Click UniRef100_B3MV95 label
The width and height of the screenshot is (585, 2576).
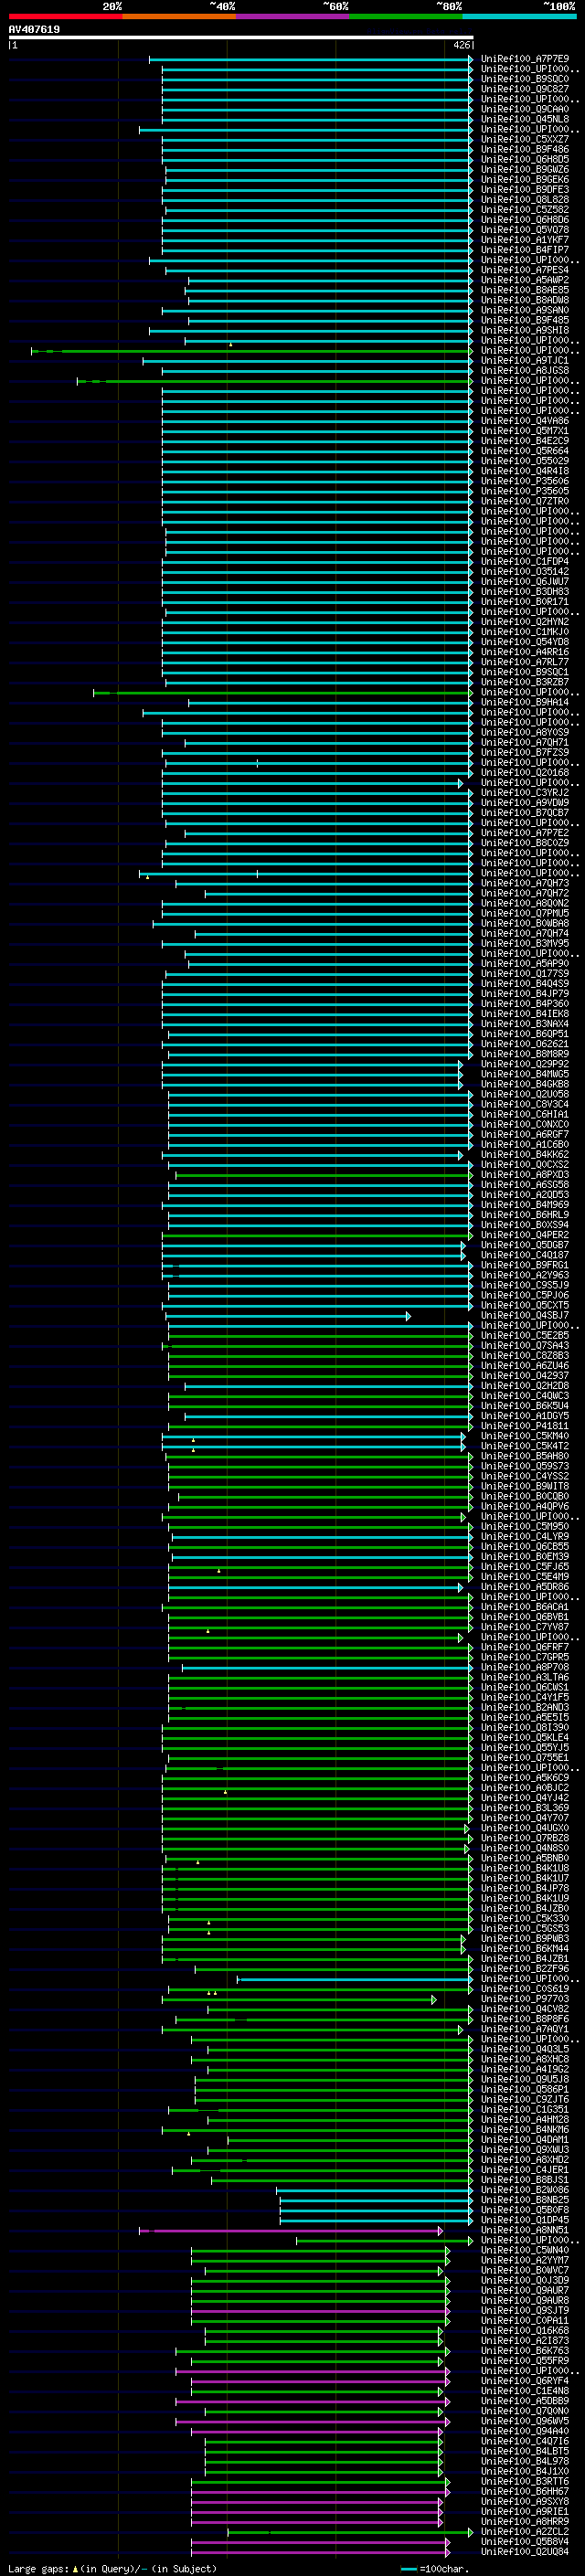(x=525, y=943)
